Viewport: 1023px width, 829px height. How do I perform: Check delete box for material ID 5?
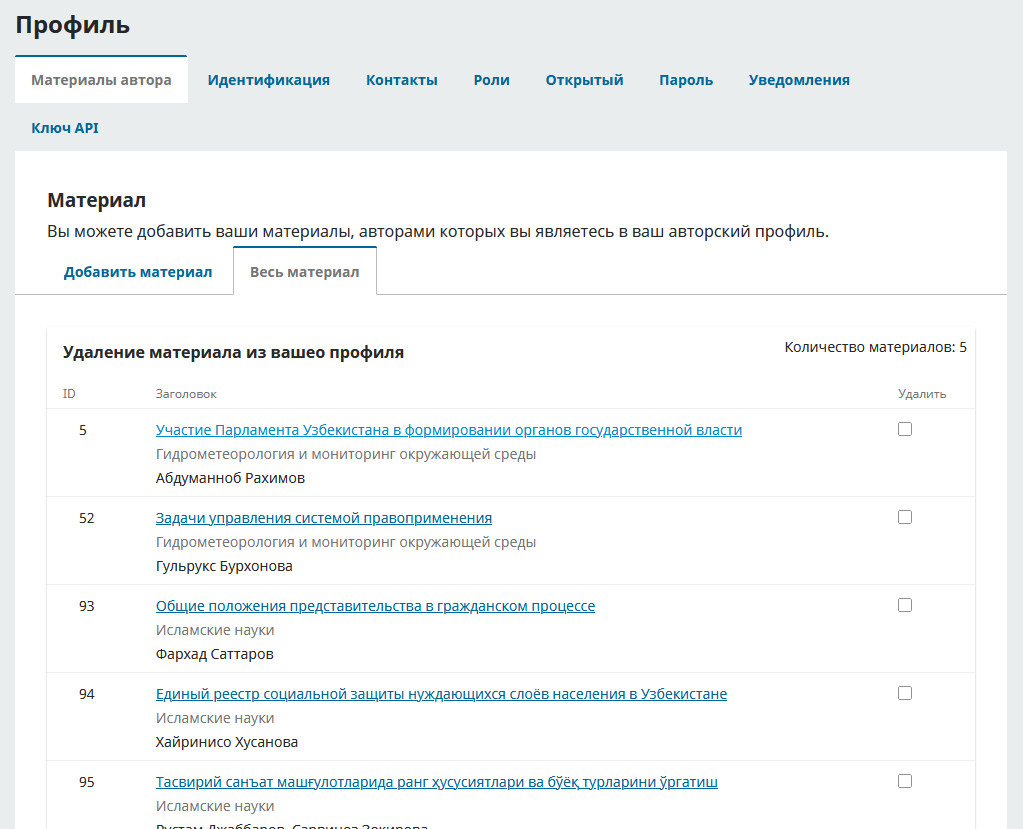pyautogui.click(x=905, y=429)
